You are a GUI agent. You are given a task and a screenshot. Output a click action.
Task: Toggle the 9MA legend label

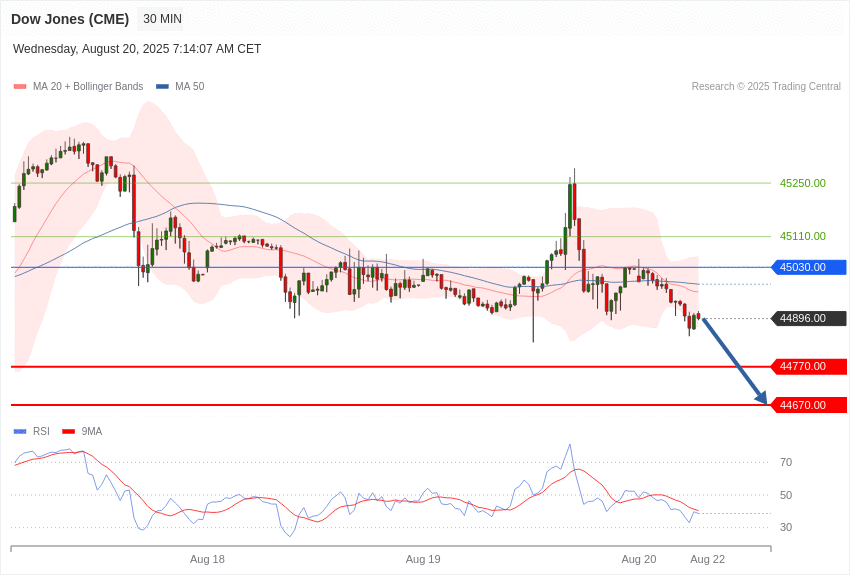coord(92,431)
